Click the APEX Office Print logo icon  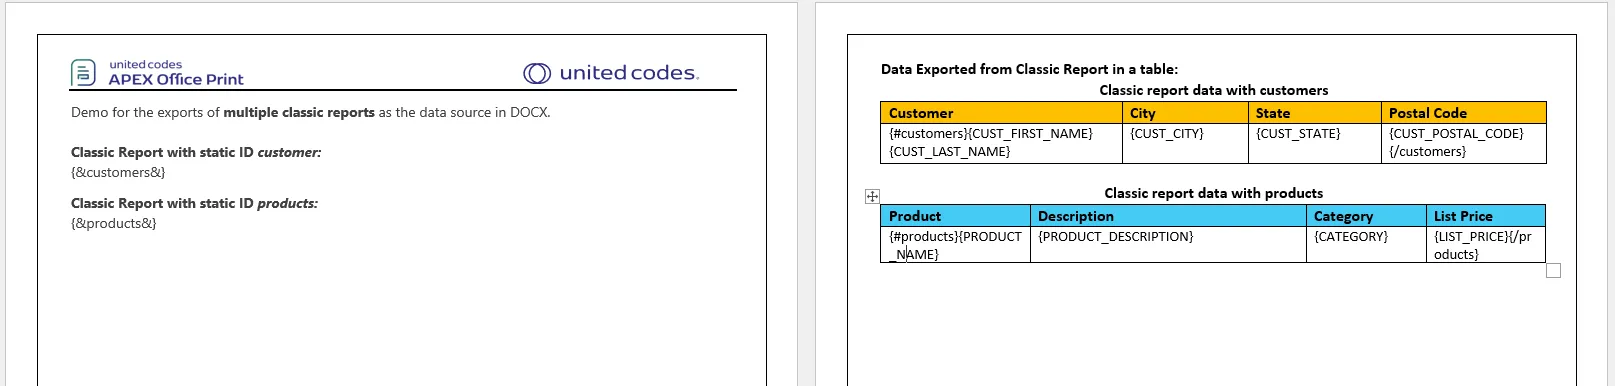[83, 73]
